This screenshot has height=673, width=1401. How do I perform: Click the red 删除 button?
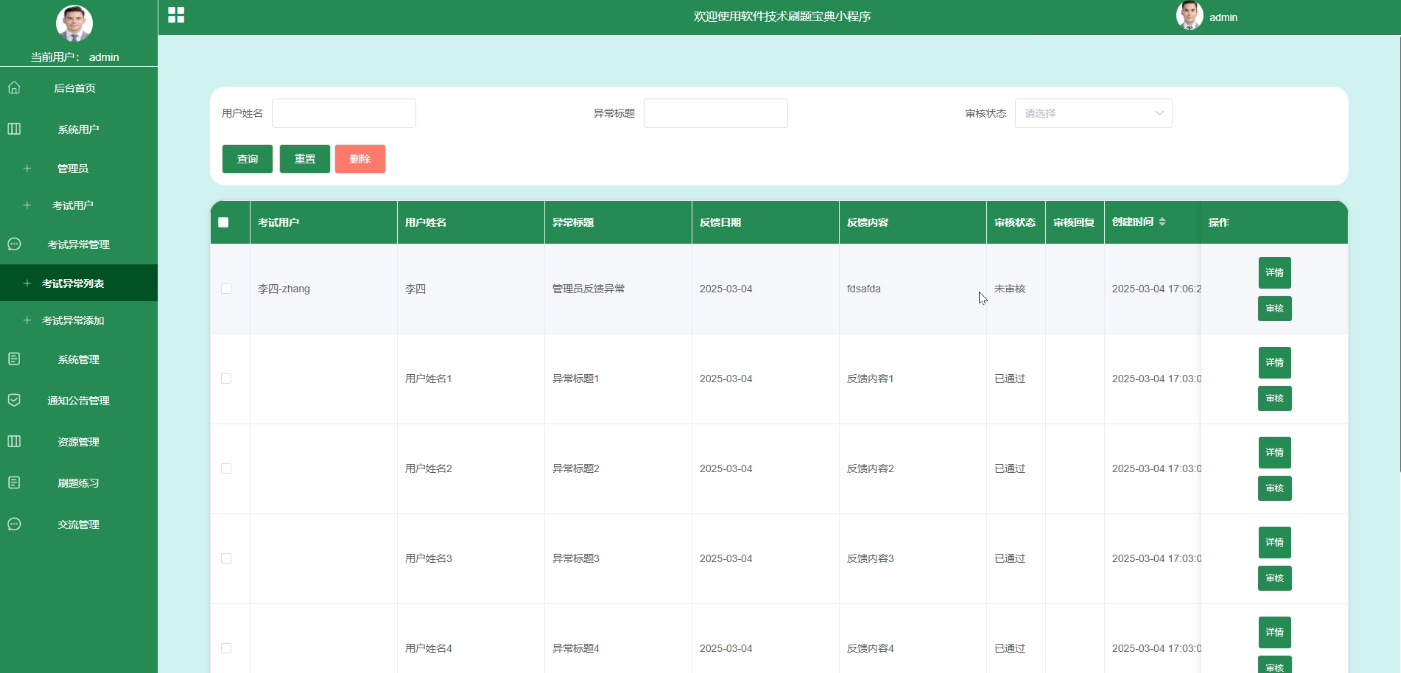click(360, 159)
